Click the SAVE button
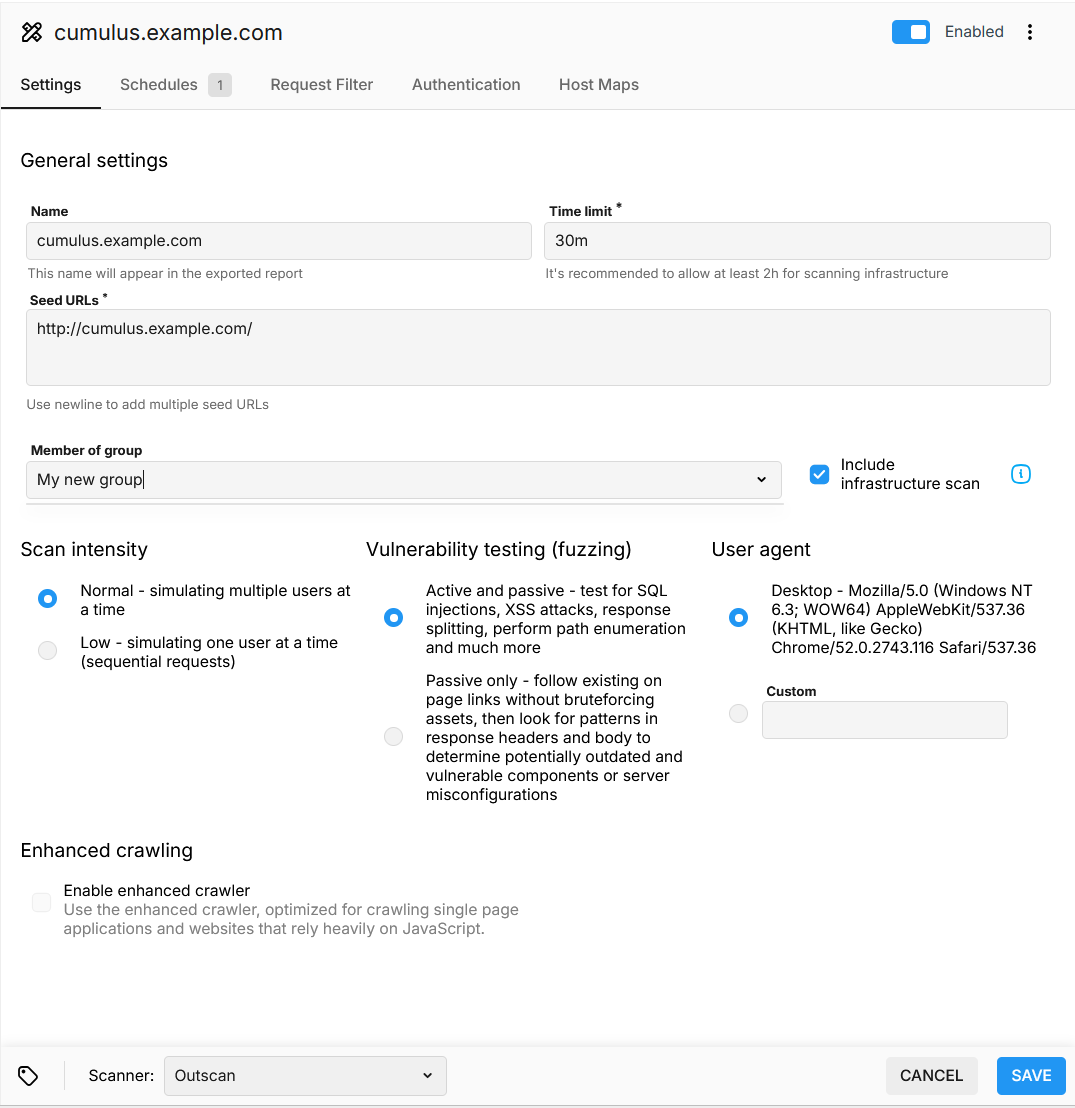 (1031, 1076)
